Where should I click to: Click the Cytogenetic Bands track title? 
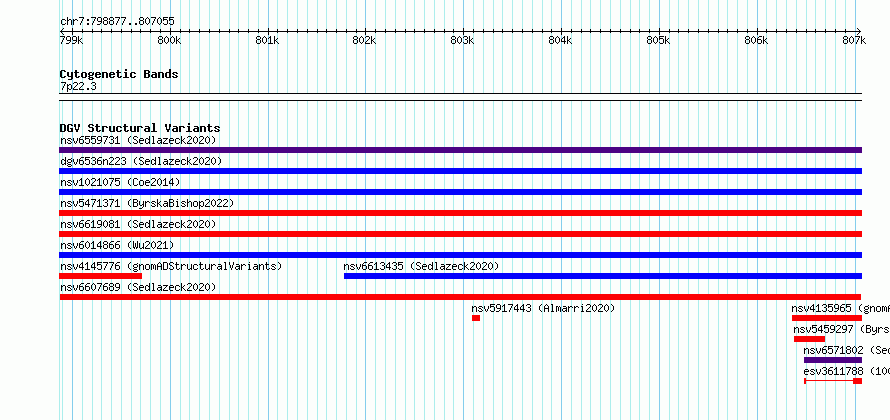119,74
